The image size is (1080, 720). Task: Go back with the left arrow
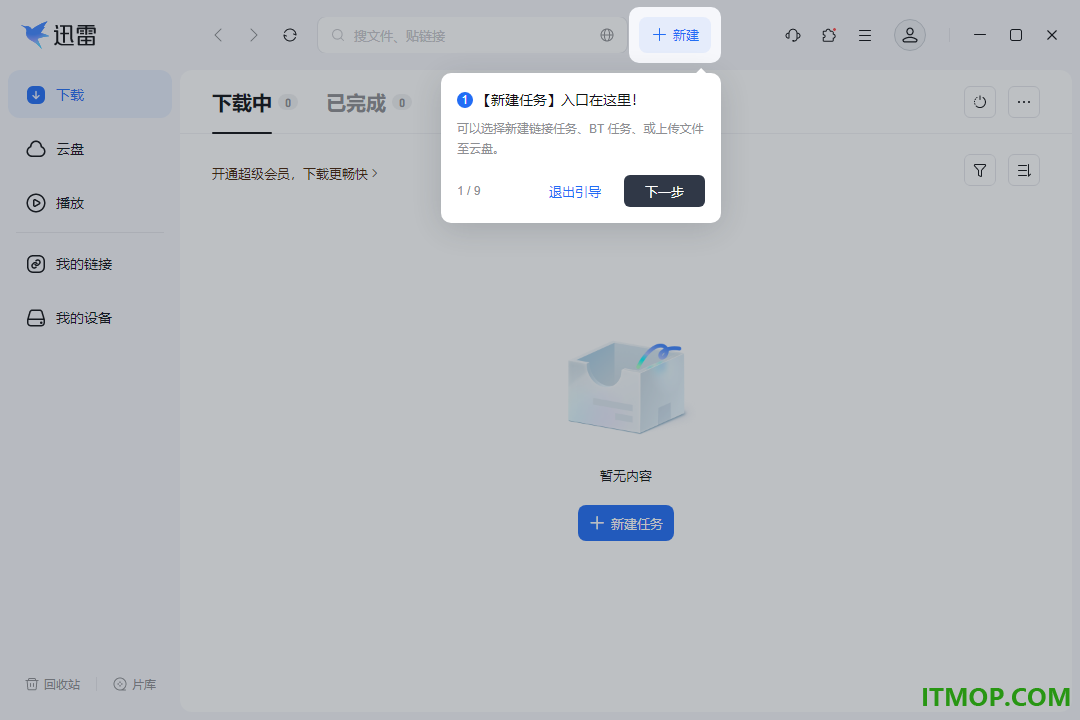218,35
